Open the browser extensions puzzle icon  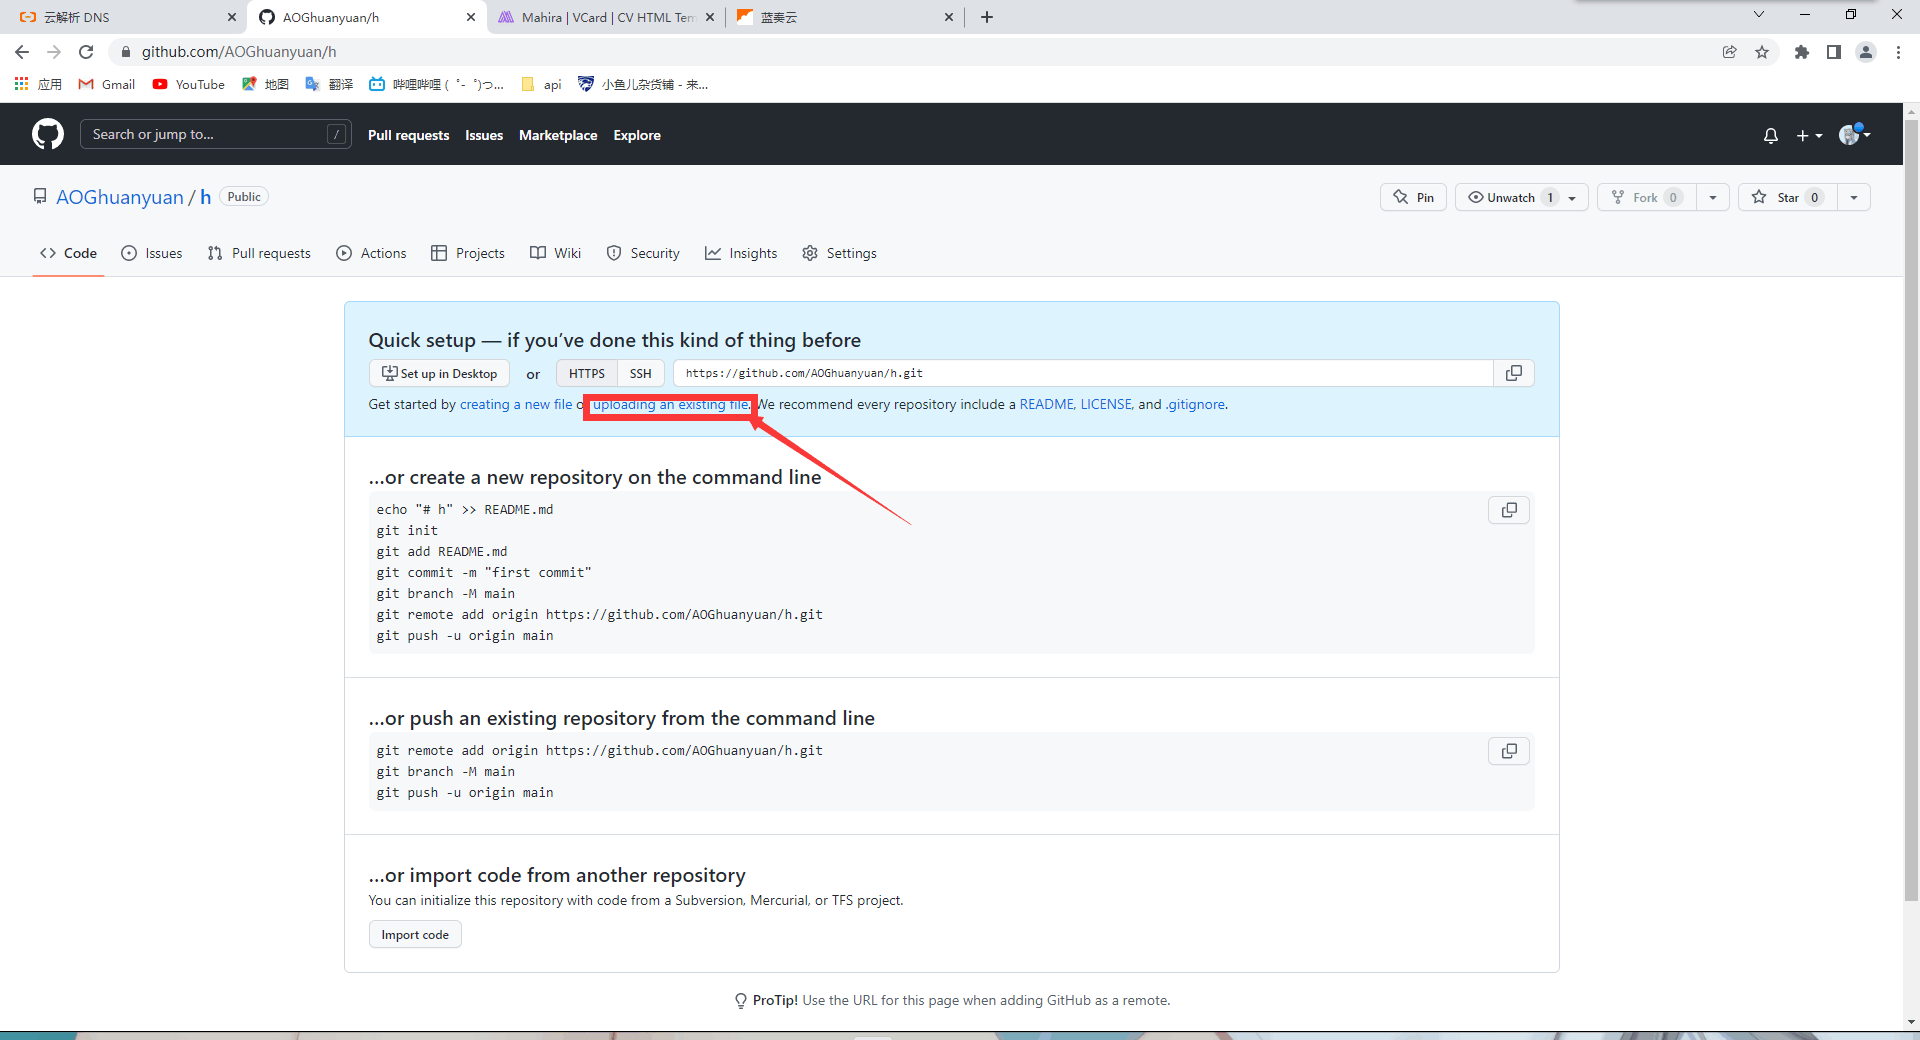(1801, 52)
